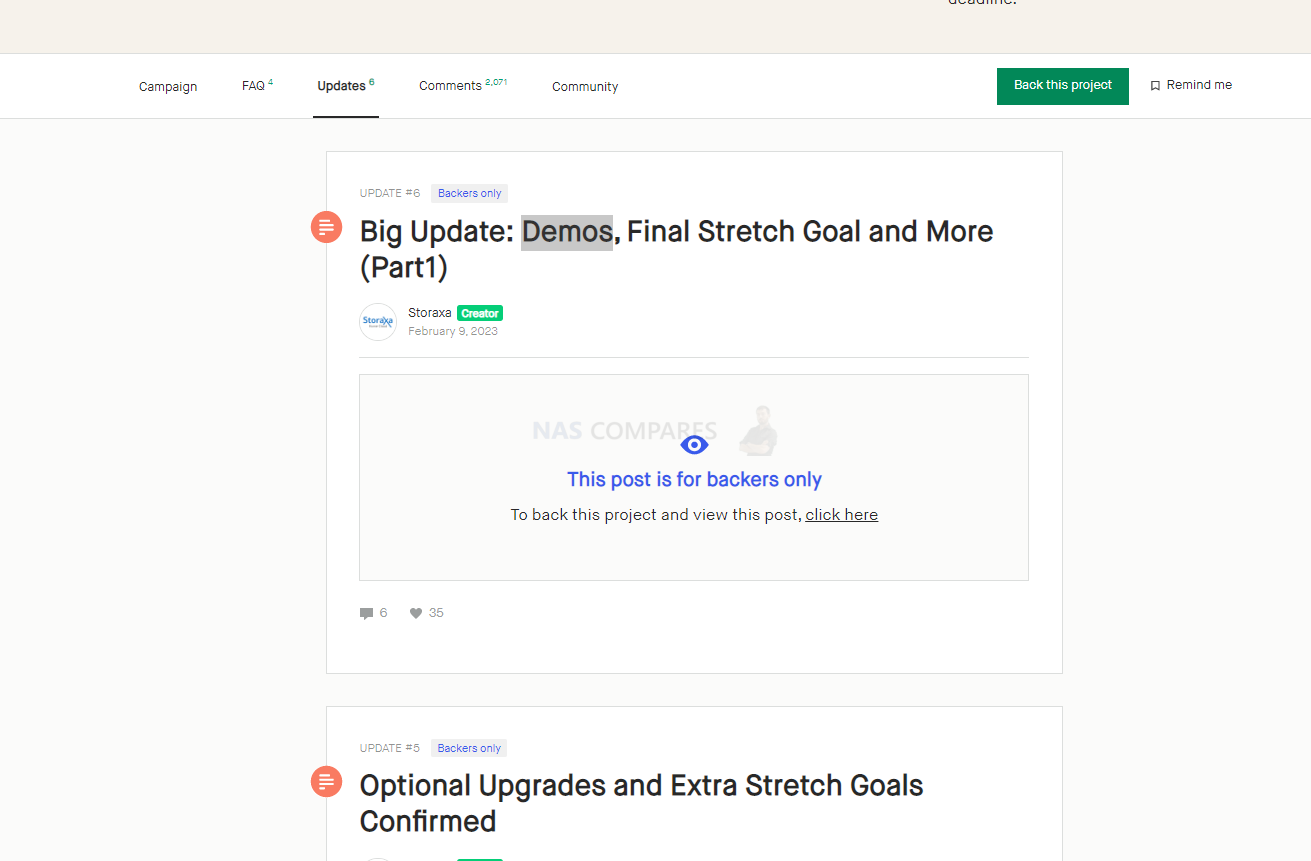Click the Storaxa creator avatar on Update #6
1311x861 pixels.
pyautogui.click(x=378, y=322)
